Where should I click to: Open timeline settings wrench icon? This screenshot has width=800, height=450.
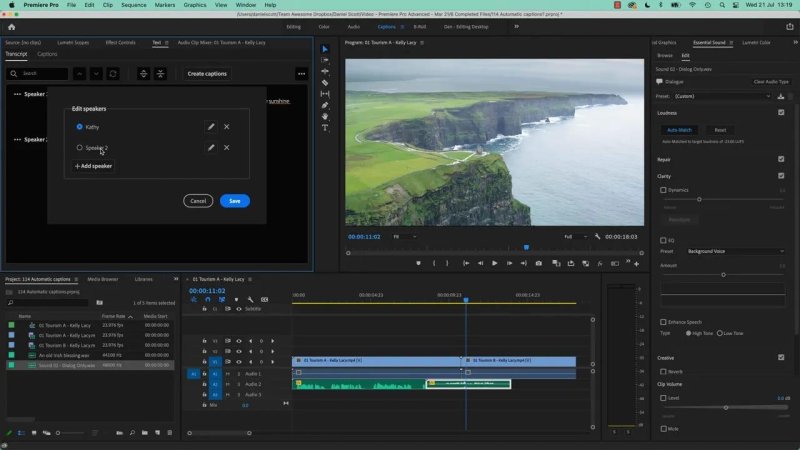pyautogui.click(x=250, y=299)
